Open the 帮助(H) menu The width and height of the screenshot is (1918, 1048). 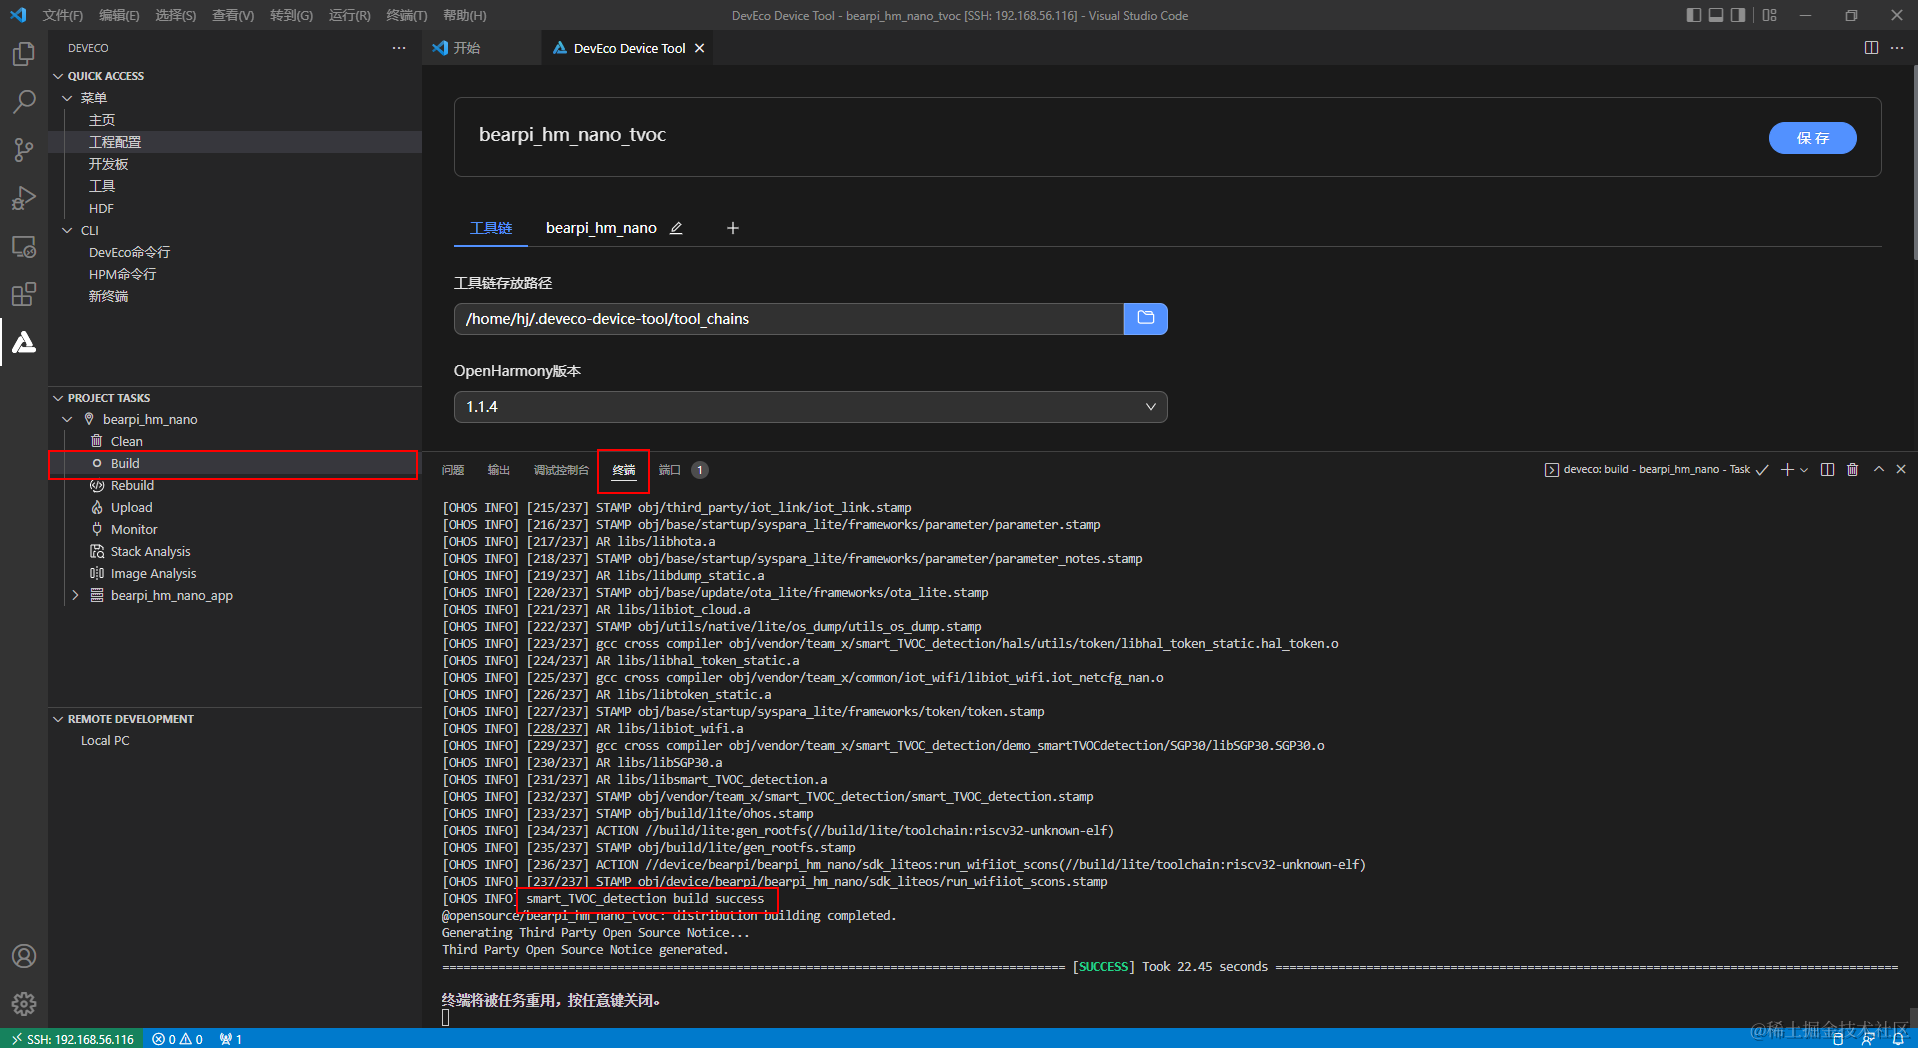pyautogui.click(x=464, y=15)
